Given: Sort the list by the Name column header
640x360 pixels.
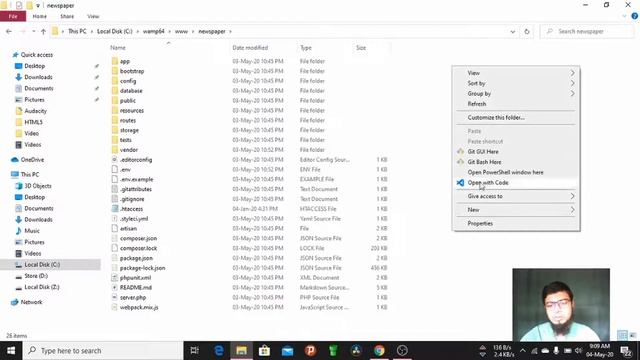Looking at the screenshot, I should 118,48.
